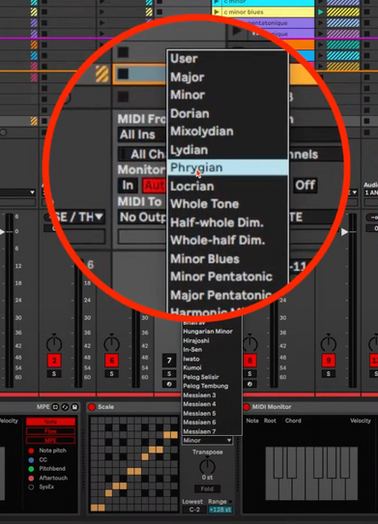This screenshot has height=524, width=378.
Task: Click the arm button under track 8 solo
Action: 250,384
